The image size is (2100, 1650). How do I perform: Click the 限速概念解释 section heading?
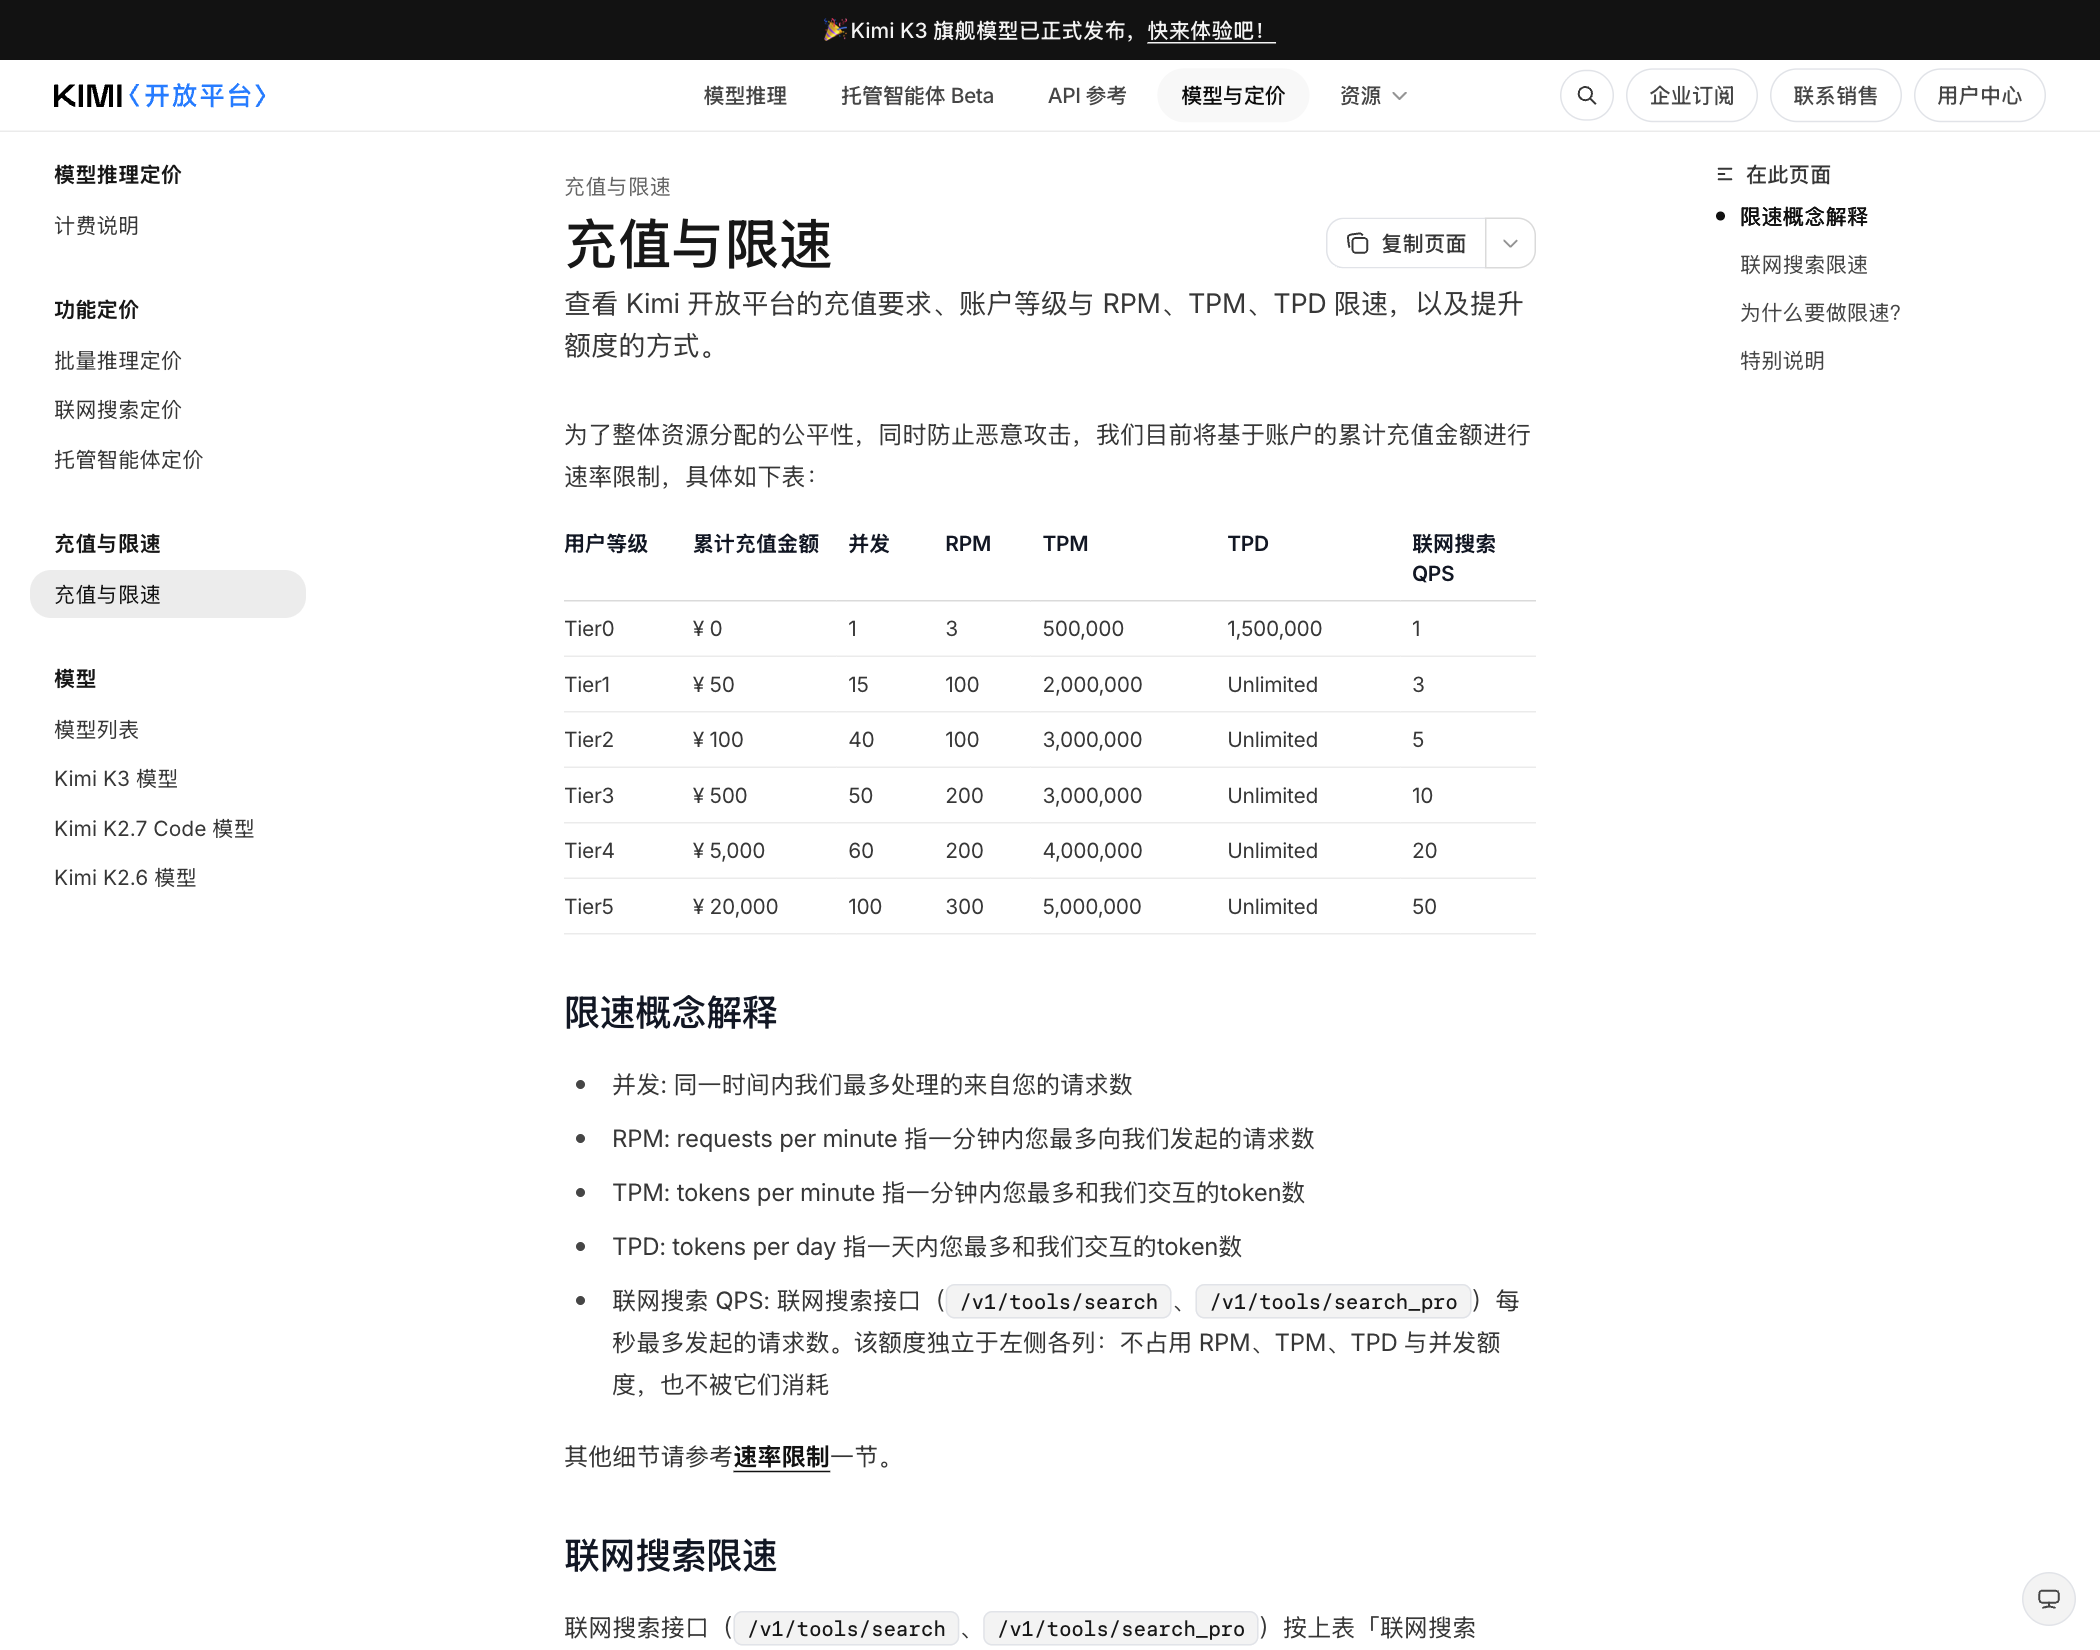click(x=670, y=1012)
